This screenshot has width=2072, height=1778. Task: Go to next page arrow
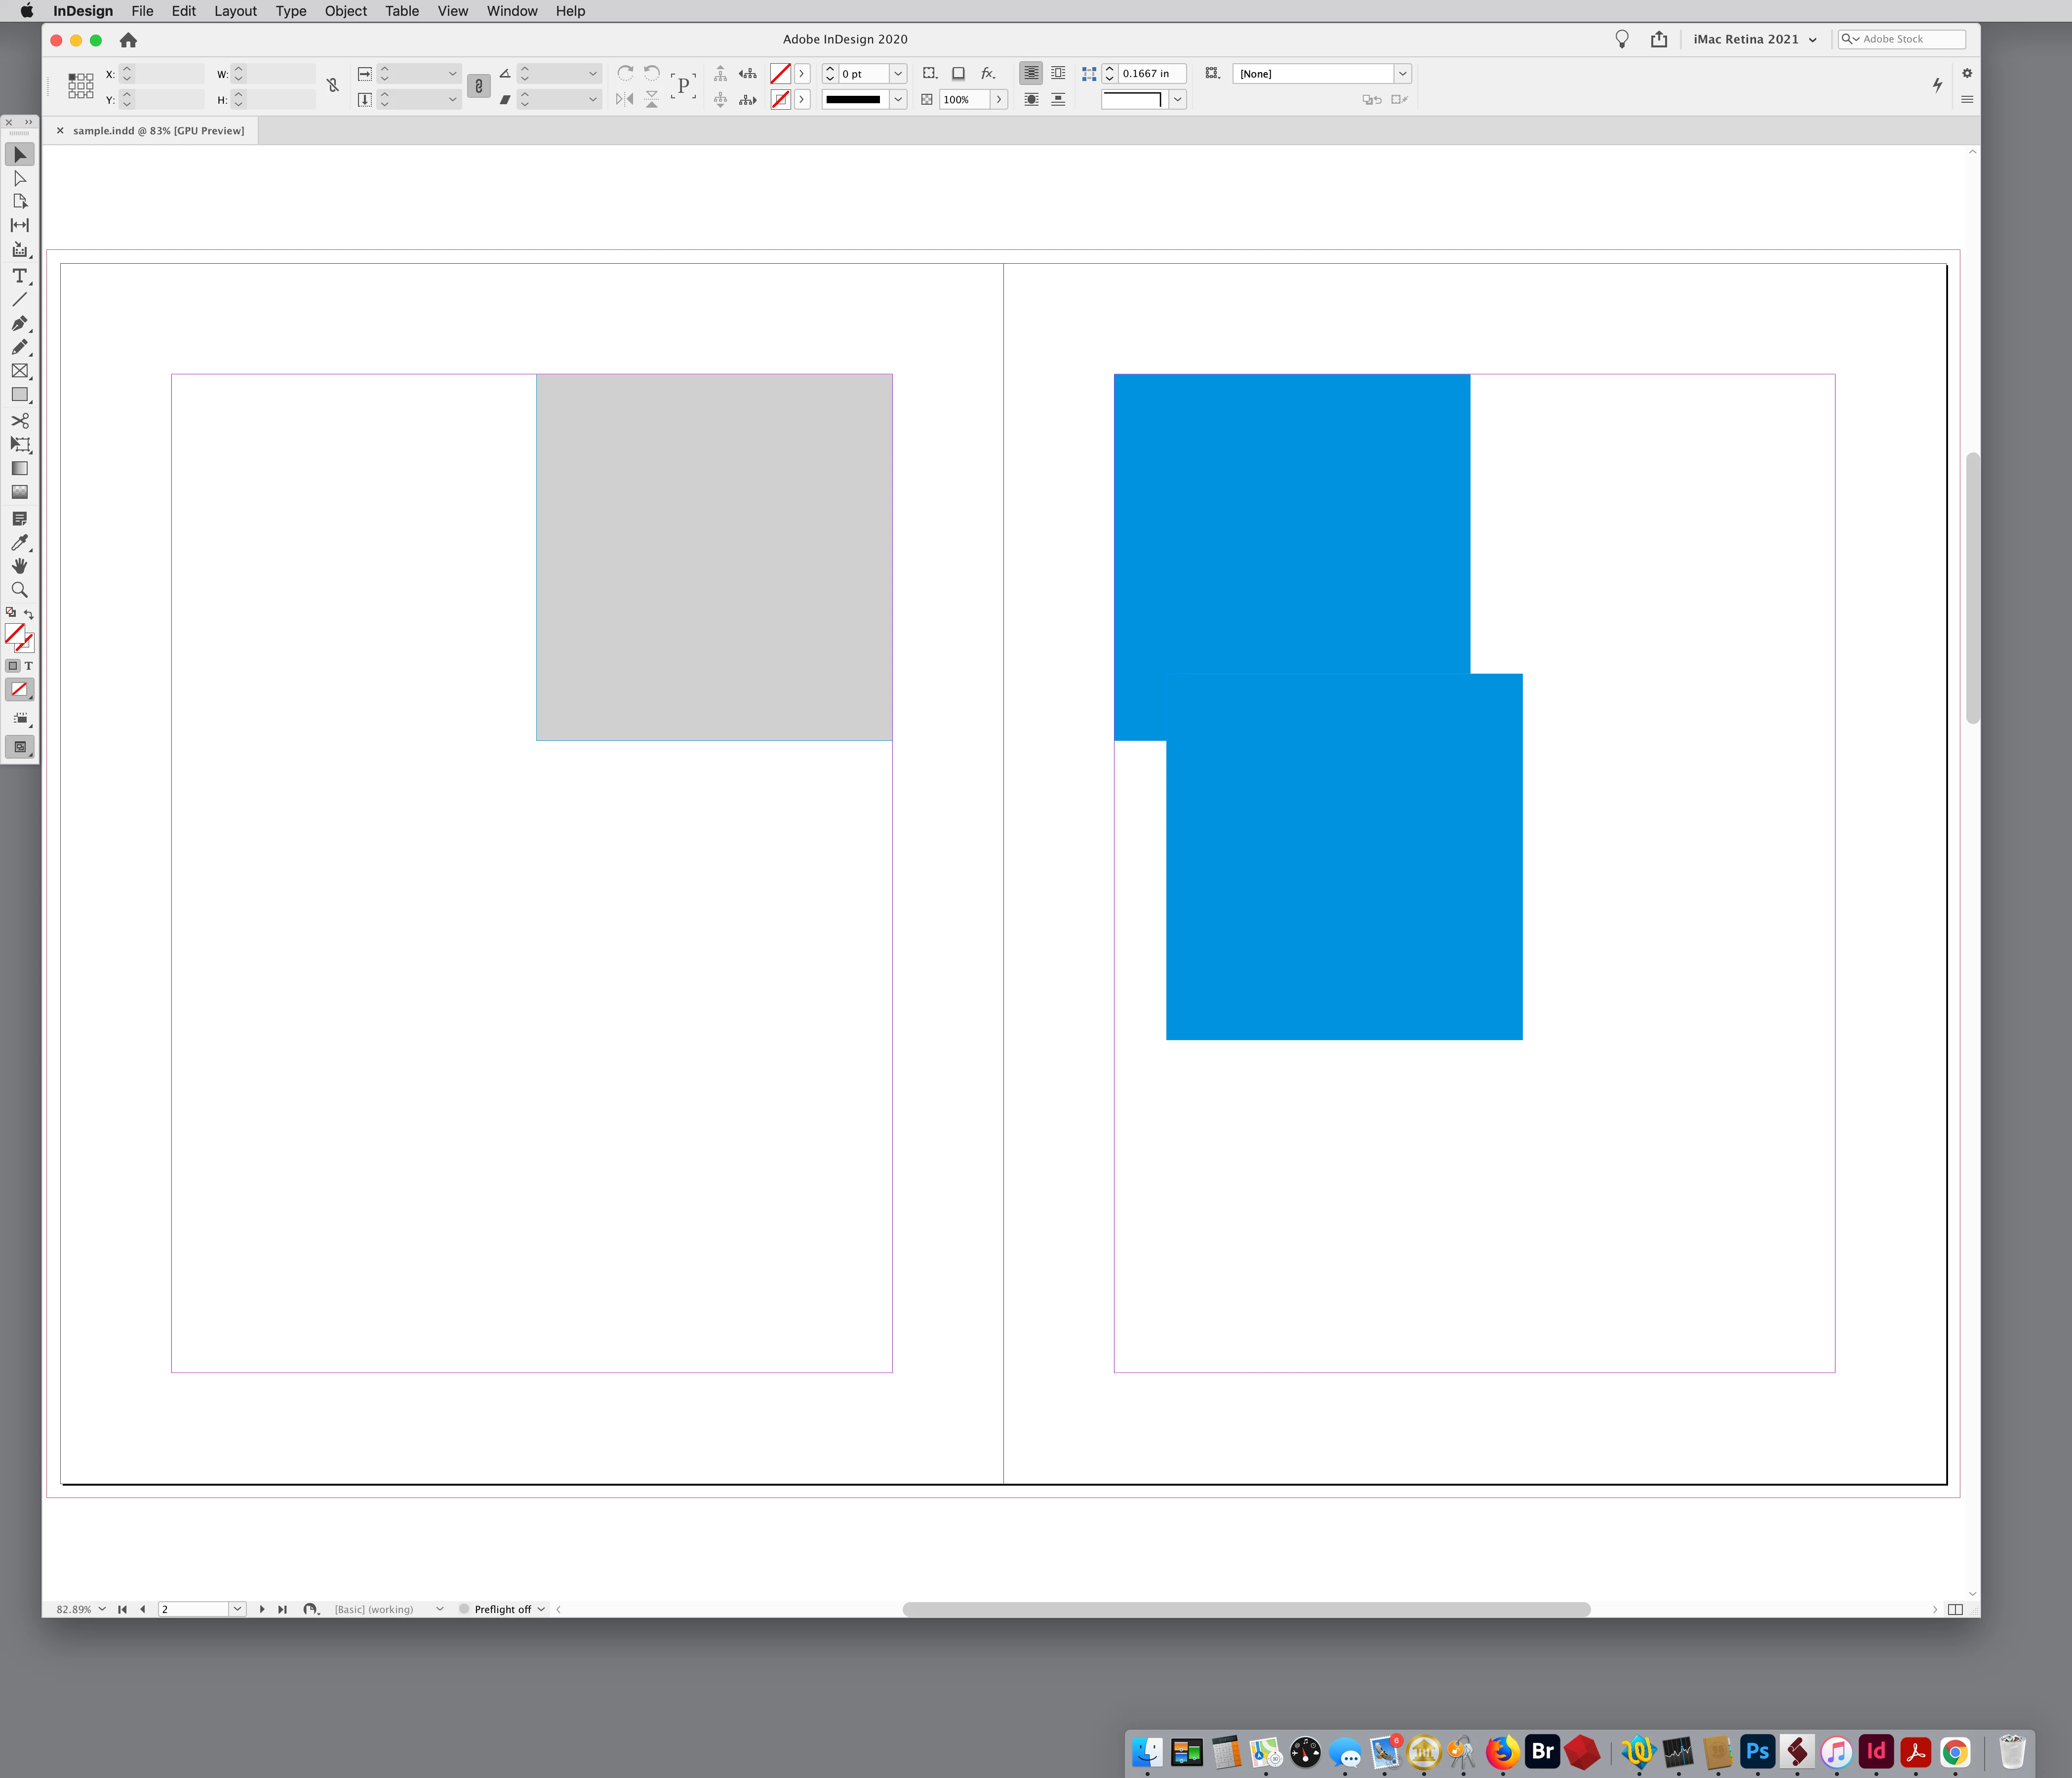pos(262,1609)
